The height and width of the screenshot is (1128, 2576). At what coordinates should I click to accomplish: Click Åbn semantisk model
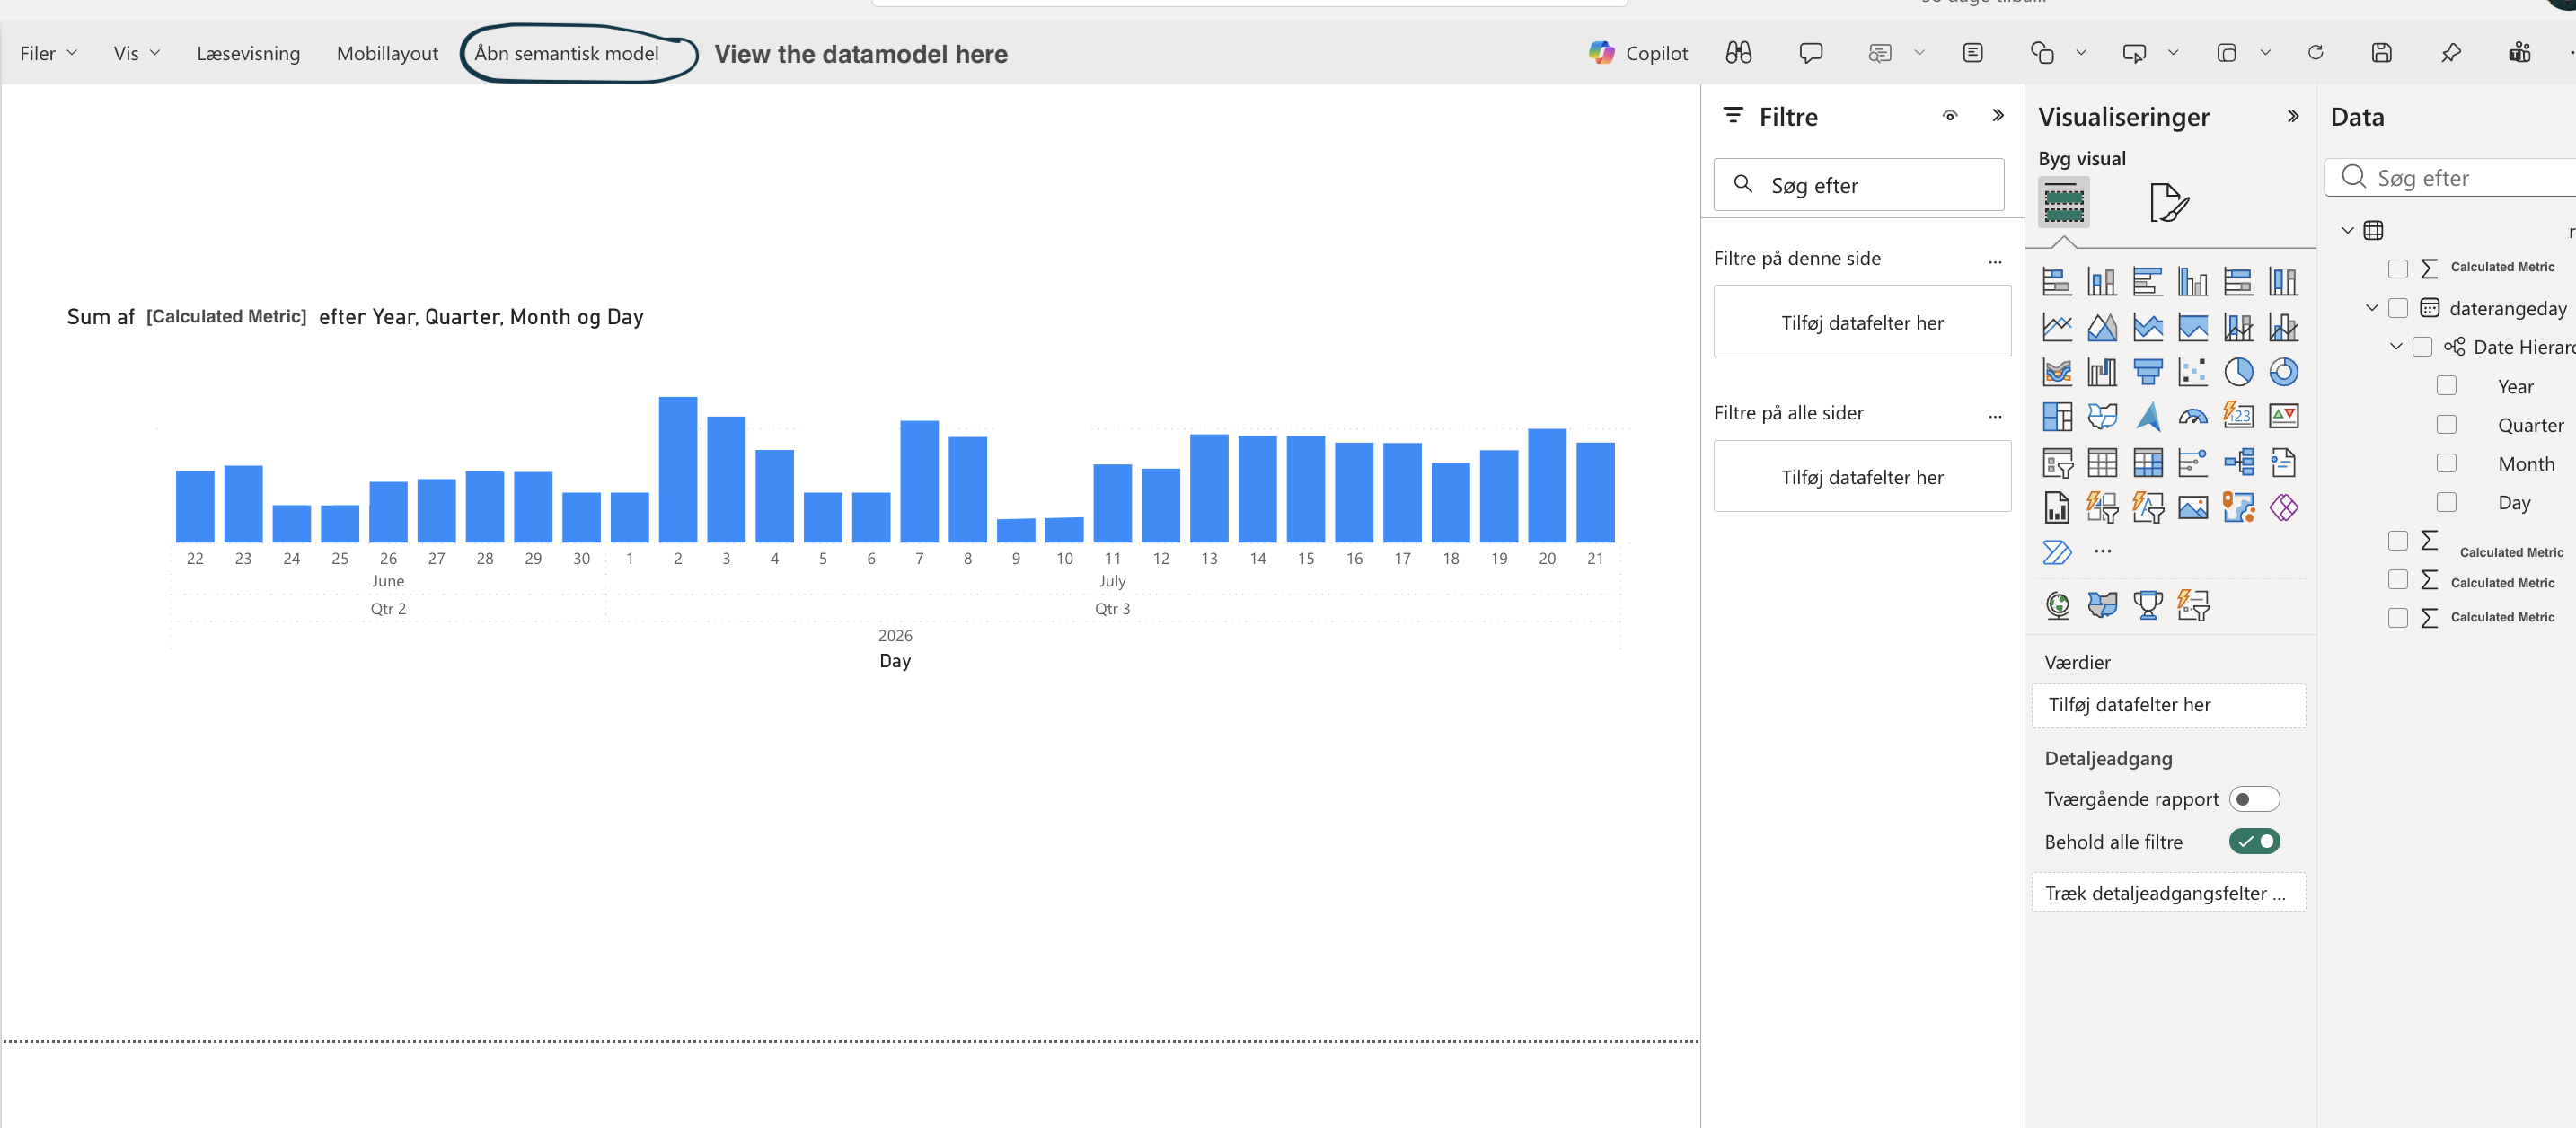566,54
